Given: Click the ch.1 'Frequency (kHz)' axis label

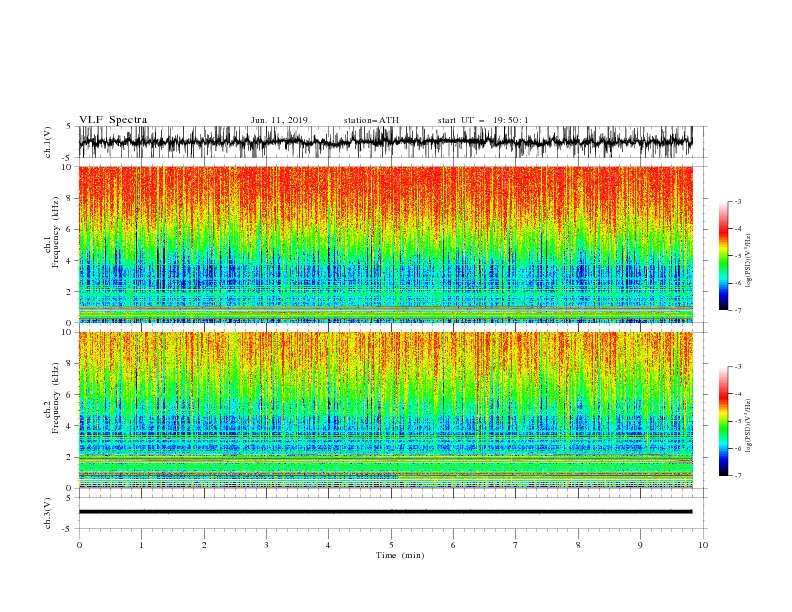Looking at the screenshot, I should [56, 233].
